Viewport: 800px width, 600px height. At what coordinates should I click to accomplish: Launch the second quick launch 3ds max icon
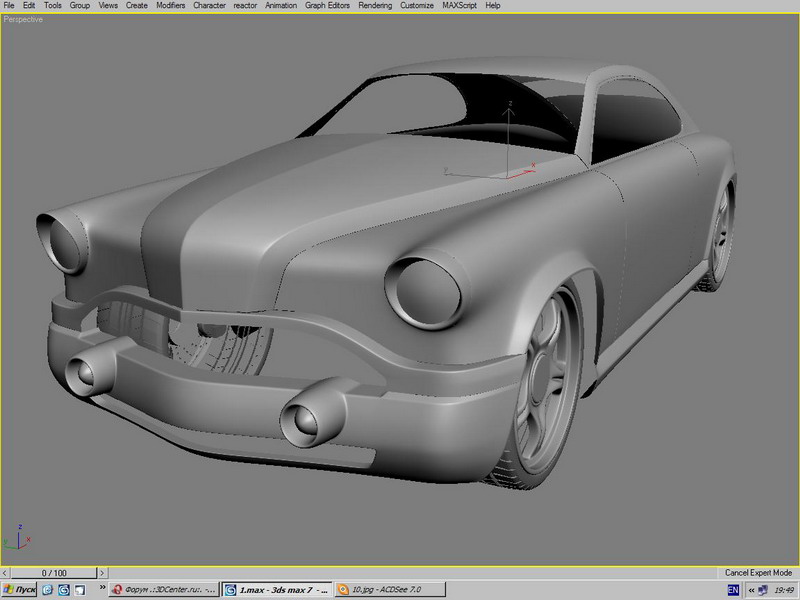[x=64, y=590]
